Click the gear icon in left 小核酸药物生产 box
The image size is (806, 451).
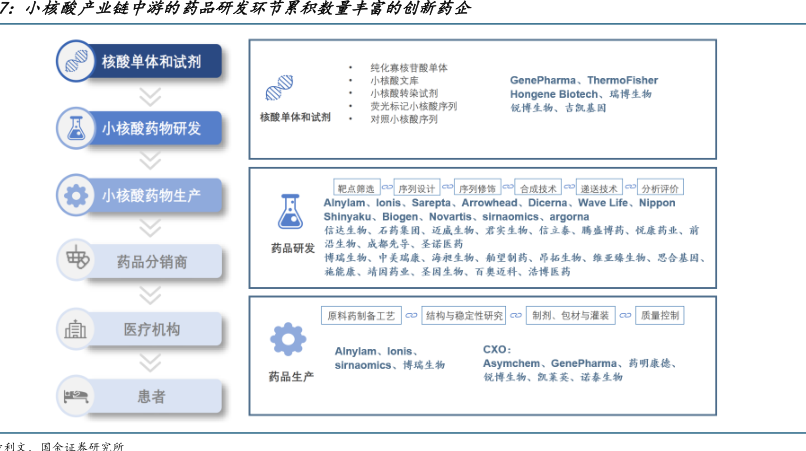[76, 194]
